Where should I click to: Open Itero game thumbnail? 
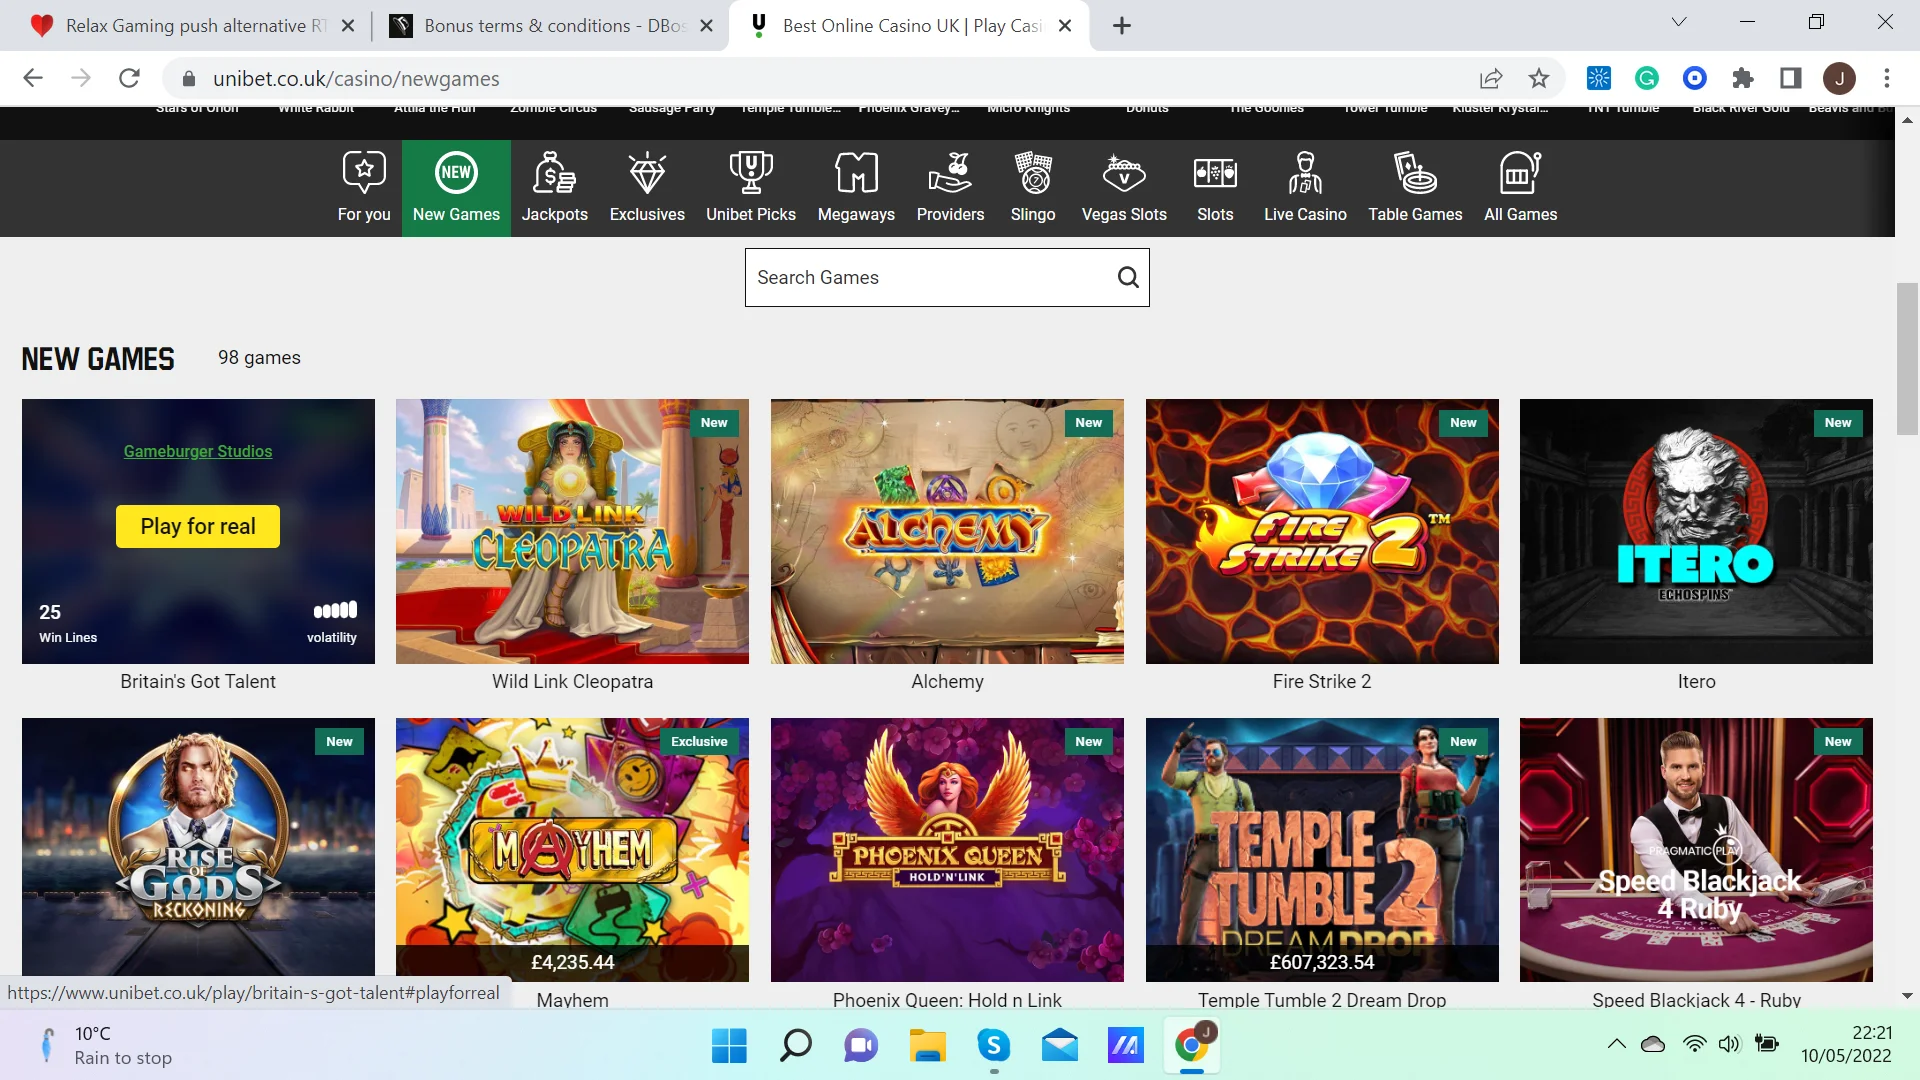pos(1696,531)
